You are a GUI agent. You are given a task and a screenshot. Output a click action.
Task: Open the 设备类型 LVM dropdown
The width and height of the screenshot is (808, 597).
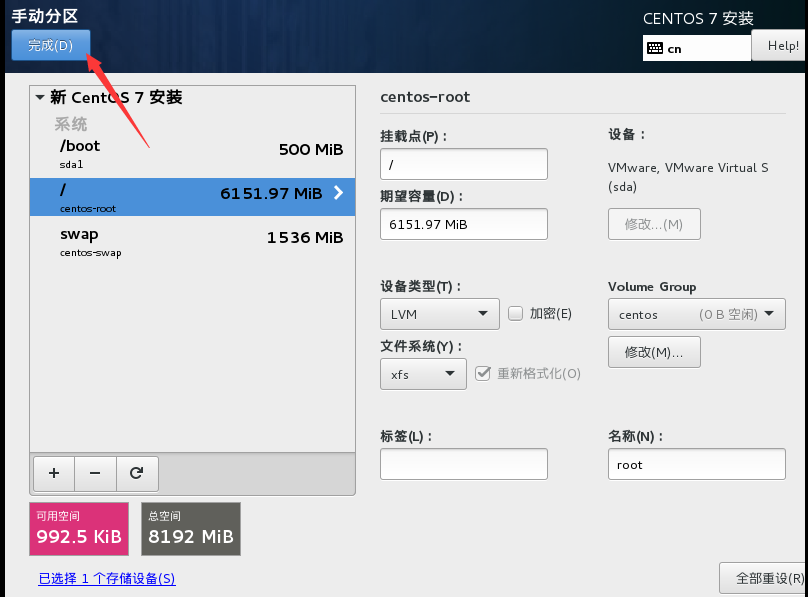click(439, 314)
